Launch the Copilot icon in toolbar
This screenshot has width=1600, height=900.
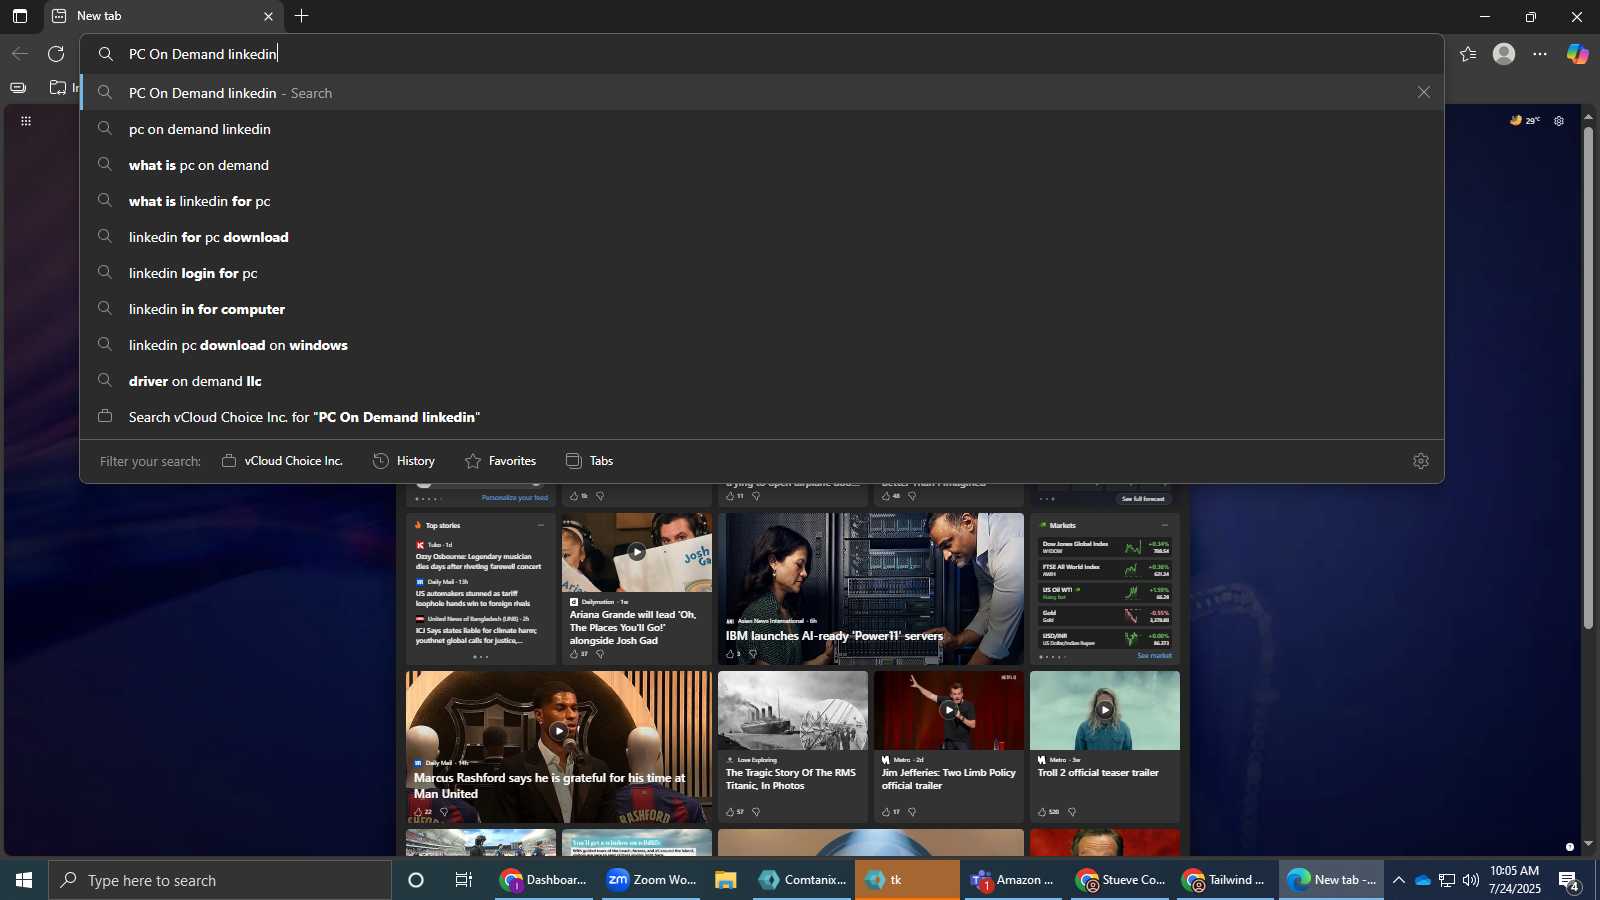[x=1577, y=54]
